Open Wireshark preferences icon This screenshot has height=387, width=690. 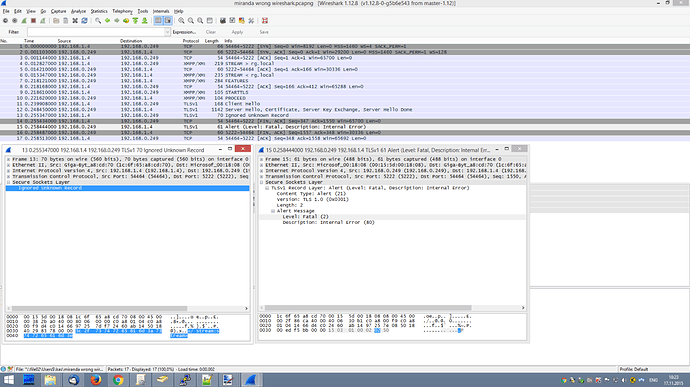coord(251,21)
